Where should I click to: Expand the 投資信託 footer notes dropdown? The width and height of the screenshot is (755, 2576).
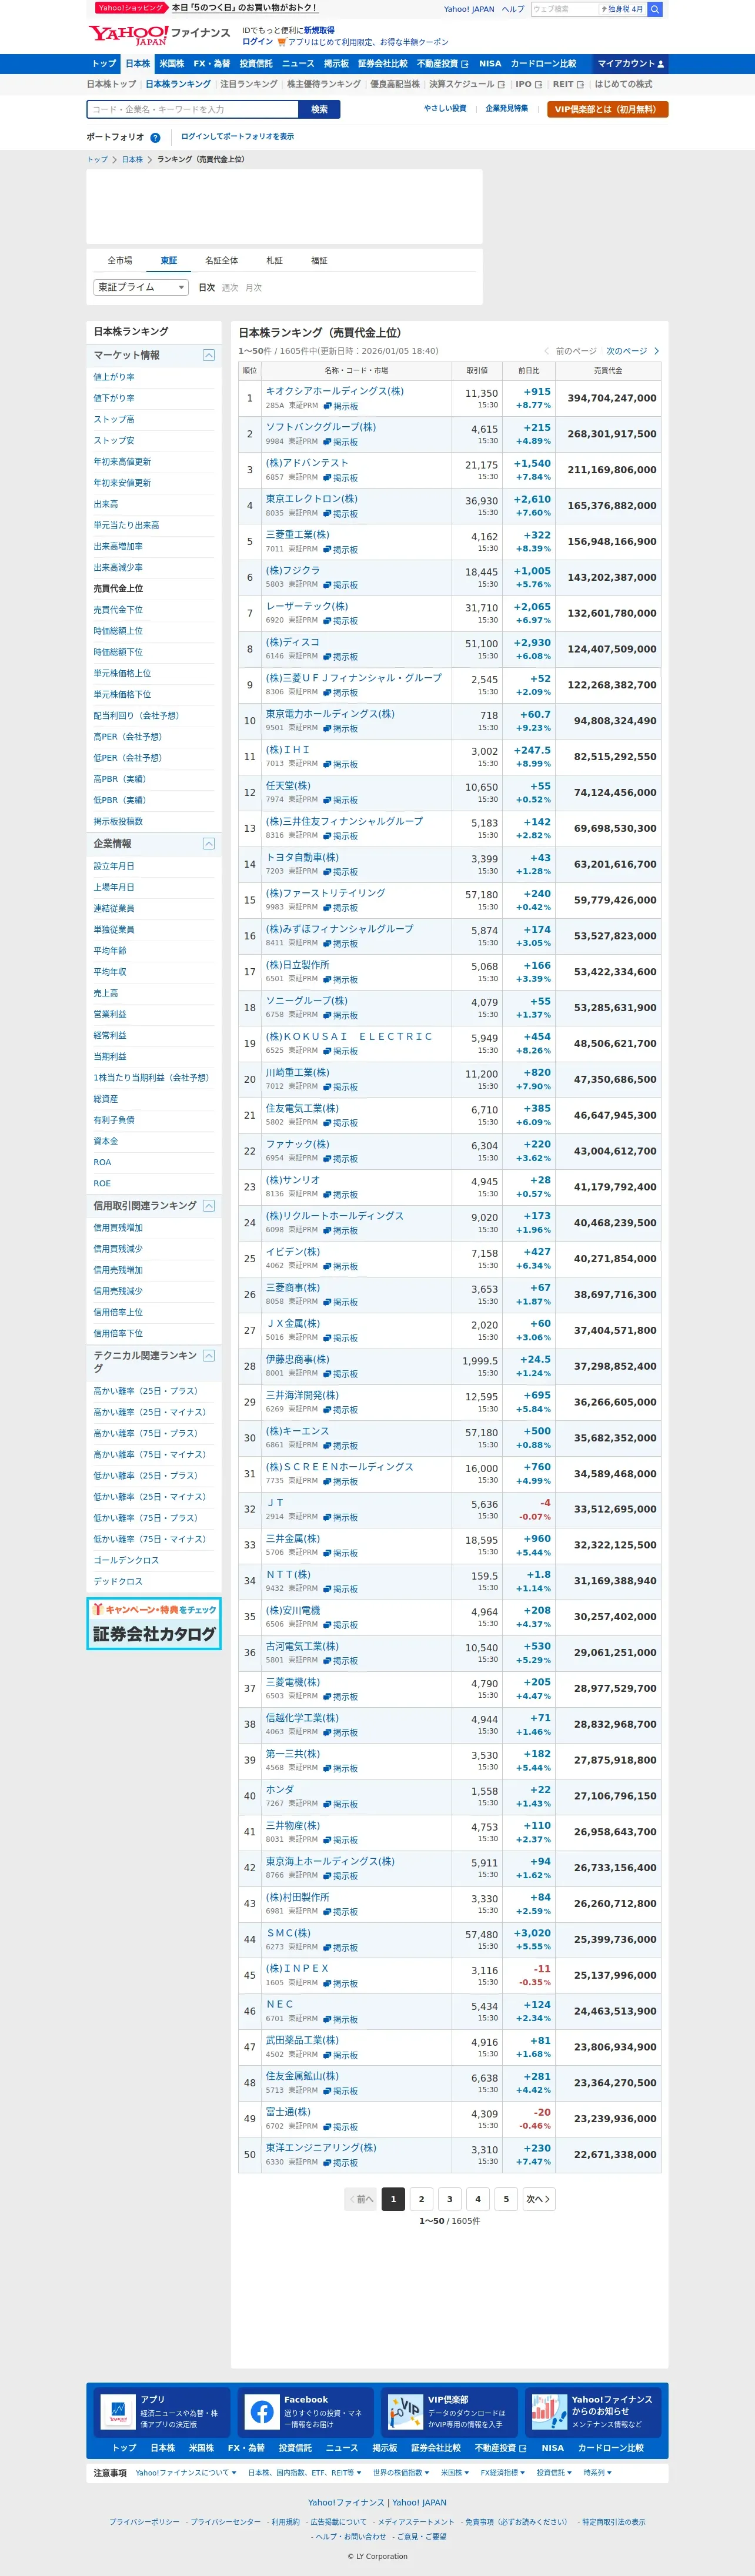coord(554,2473)
